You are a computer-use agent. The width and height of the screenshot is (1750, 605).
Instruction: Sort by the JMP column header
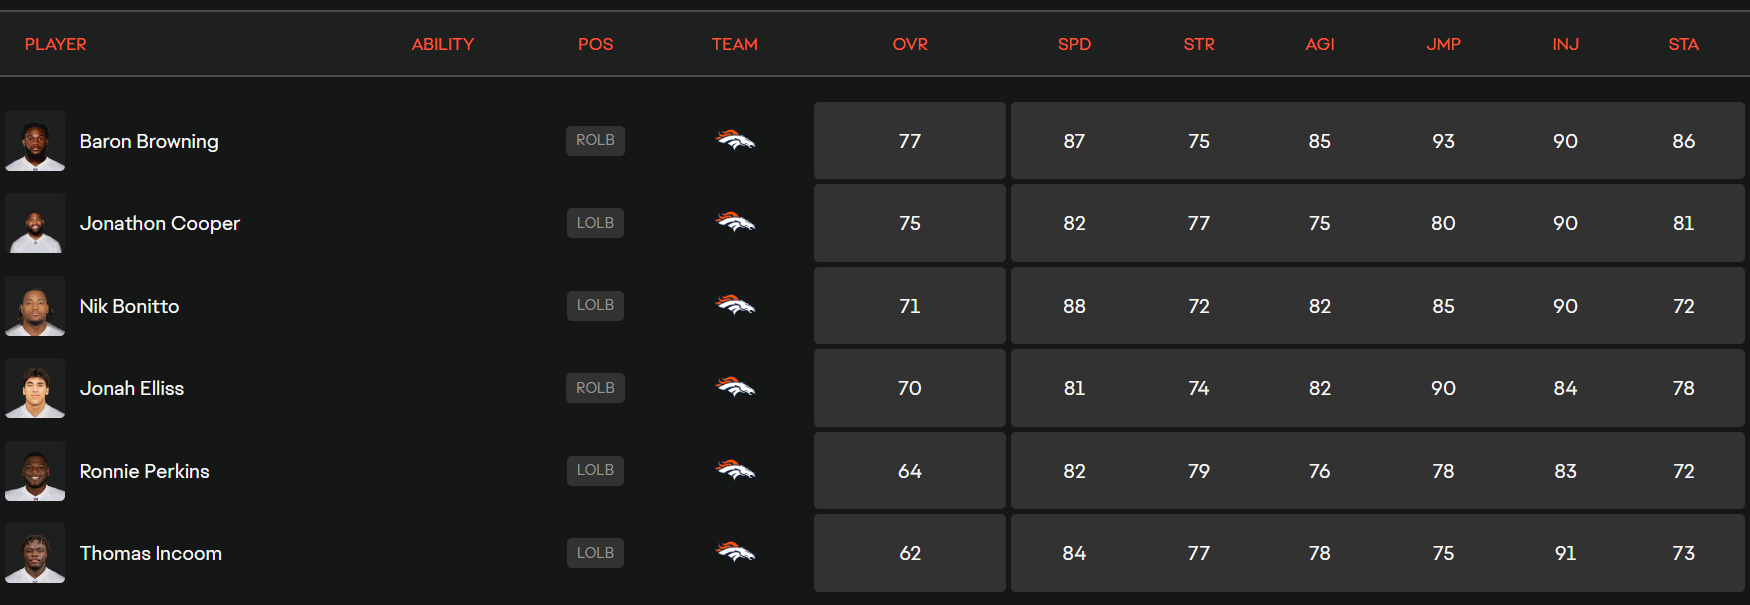pos(1443,44)
